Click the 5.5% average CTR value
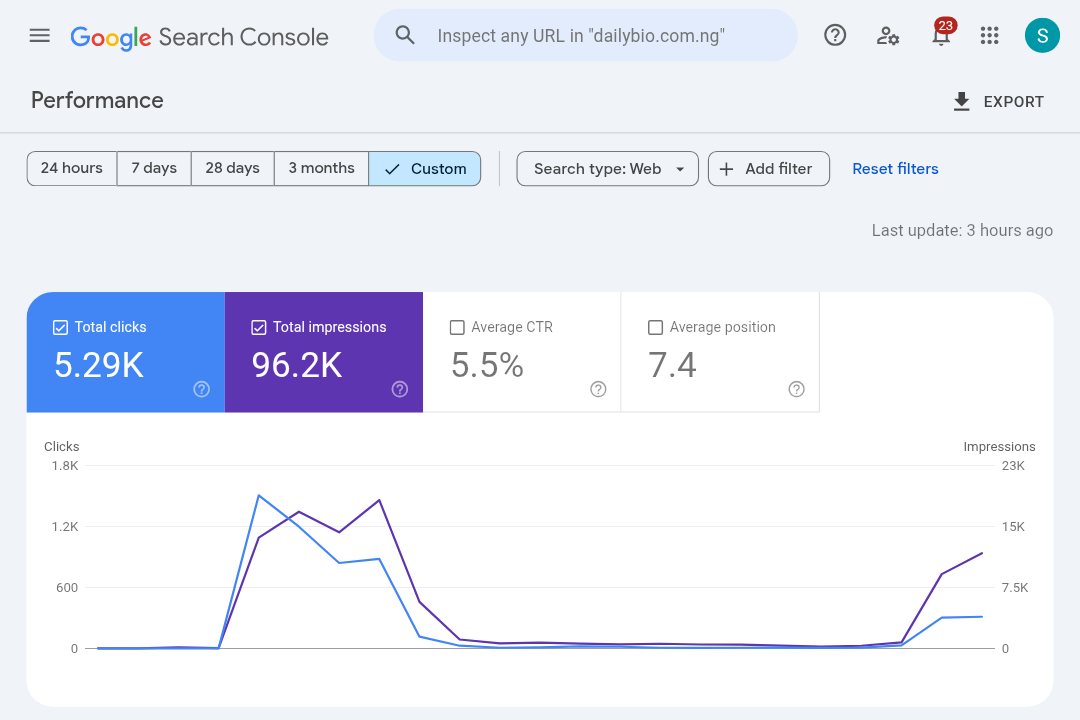The height and width of the screenshot is (720, 1080). (x=488, y=365)
